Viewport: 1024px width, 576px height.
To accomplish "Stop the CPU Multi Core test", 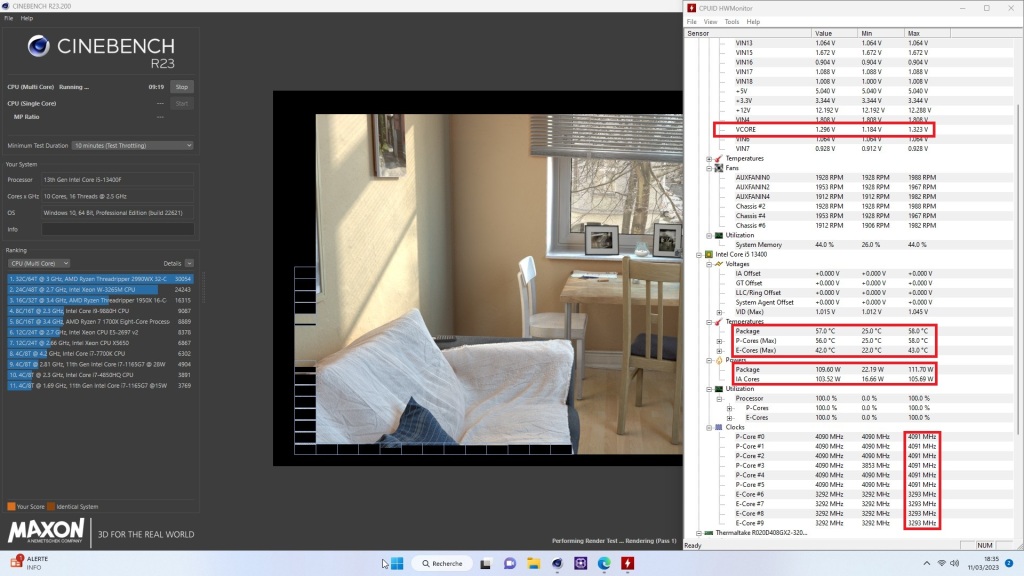I will [182, 87].
